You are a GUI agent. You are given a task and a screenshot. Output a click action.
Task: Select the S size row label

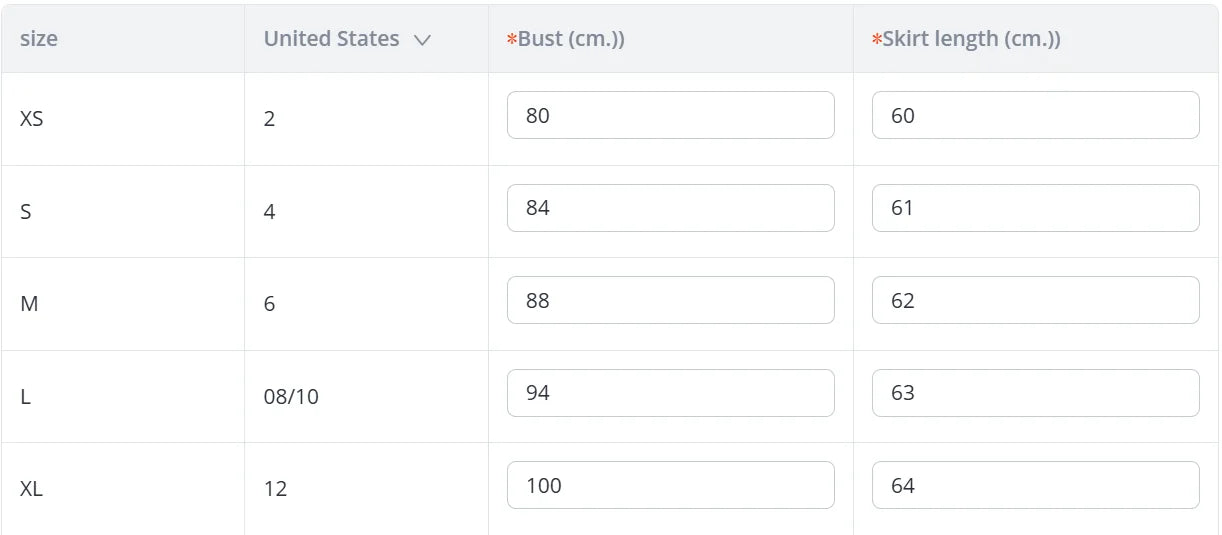[26, 212]
